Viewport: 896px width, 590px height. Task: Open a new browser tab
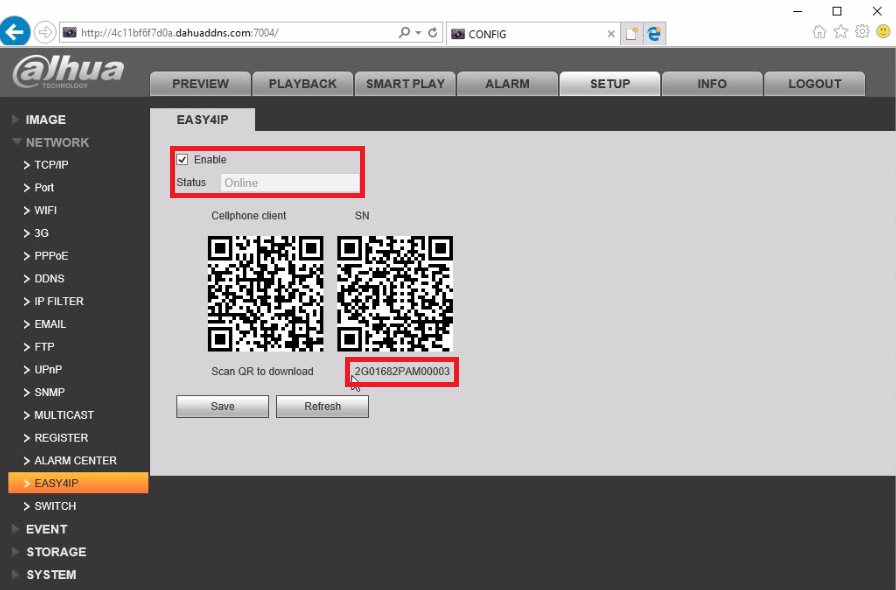tap(631, 34)
